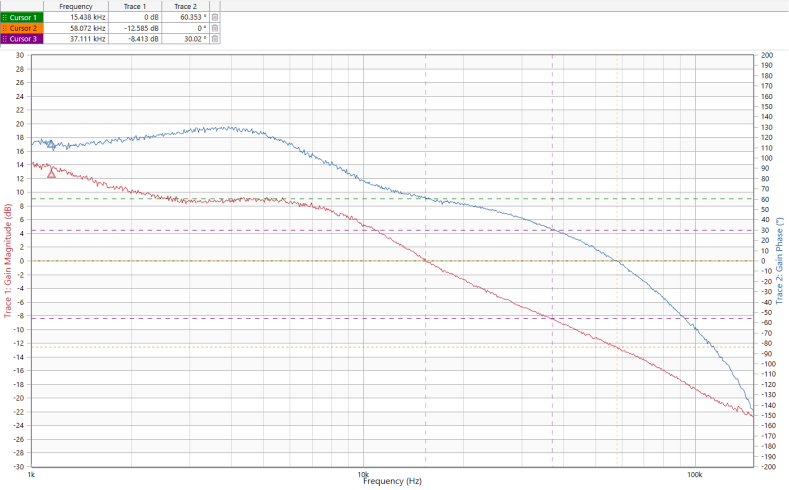Click the 30.02° Trace 2 cell

pyautogui.click(x=186, y=39)
